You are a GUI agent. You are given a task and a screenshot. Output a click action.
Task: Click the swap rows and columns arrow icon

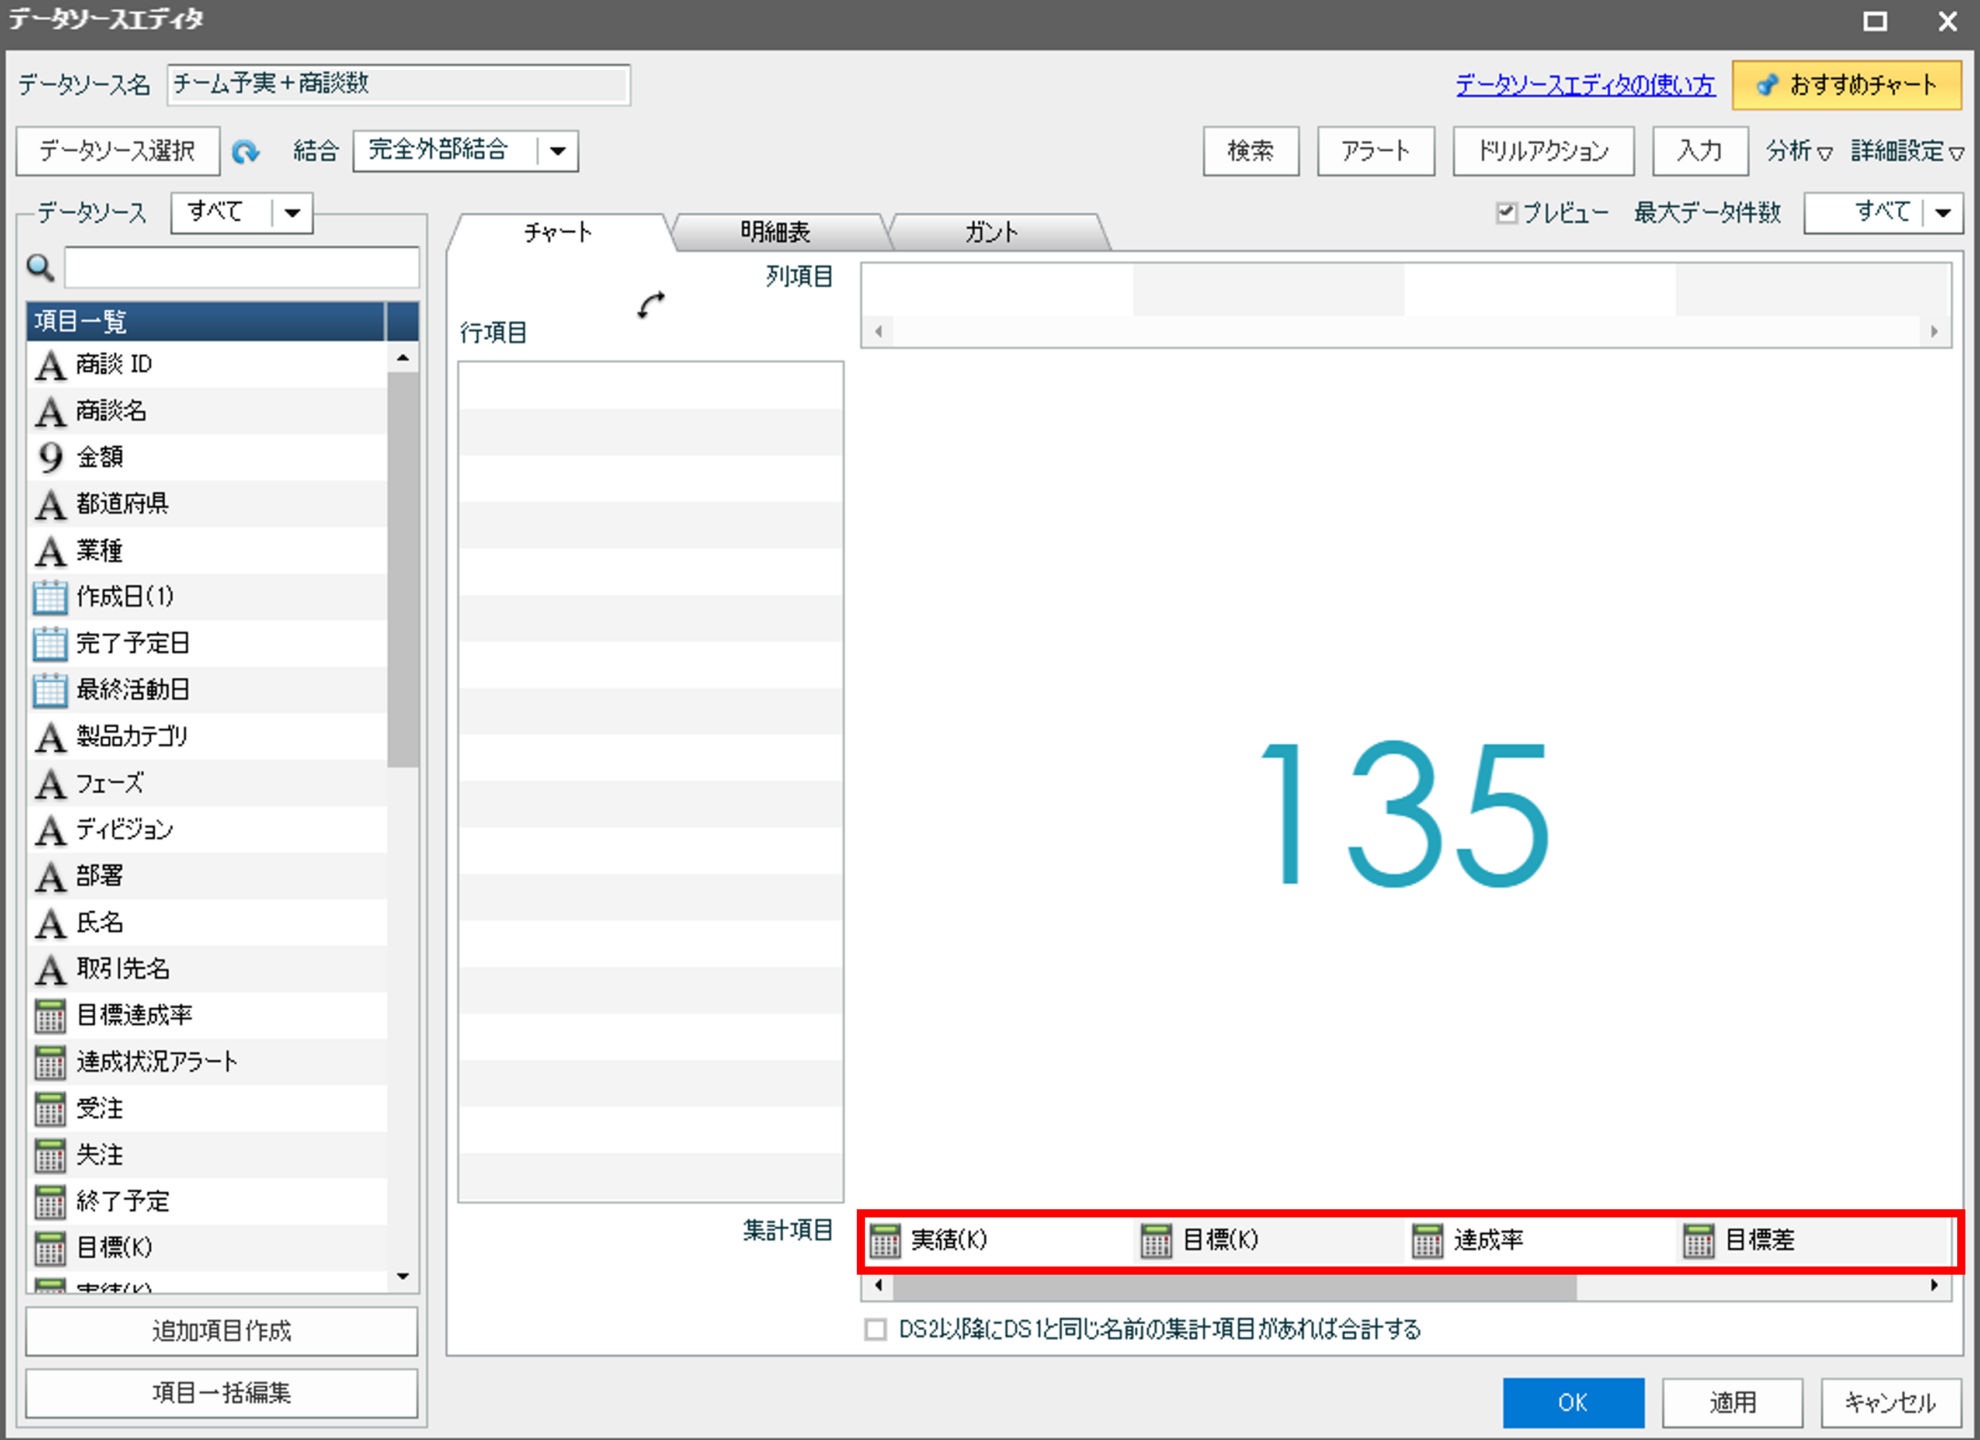[x=651, y=304]
